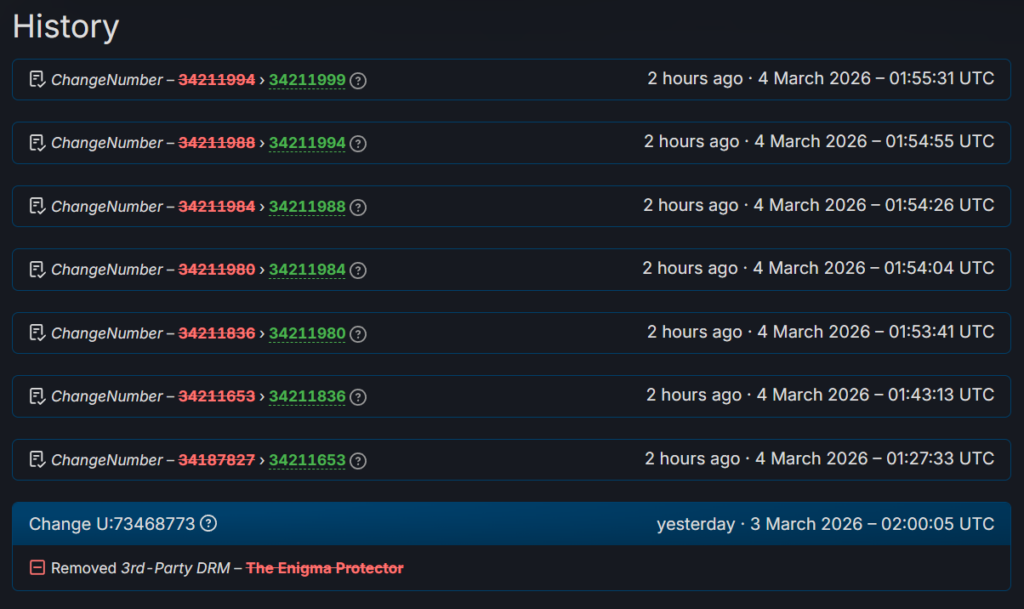Click help icon next to changenumber 34211999
The width and height of the screenshot is (1024, 609).
[x=358, y=80]
